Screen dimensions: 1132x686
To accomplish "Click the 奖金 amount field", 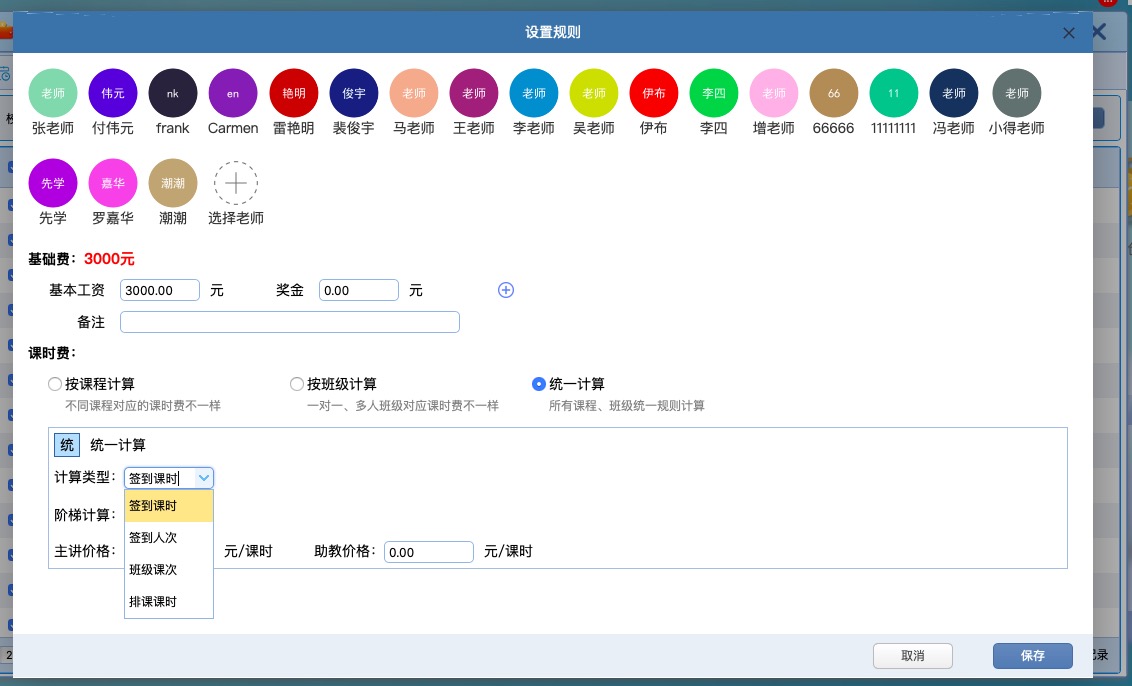I will click(x=359, y=290).
